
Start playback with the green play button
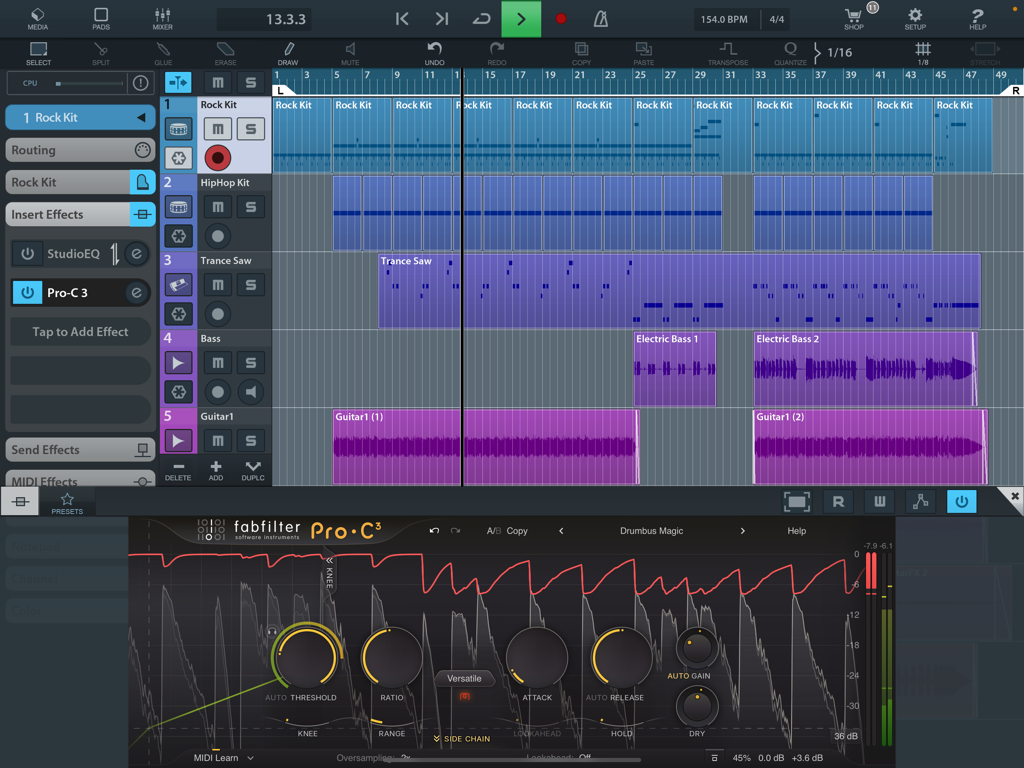click(520, 19)
